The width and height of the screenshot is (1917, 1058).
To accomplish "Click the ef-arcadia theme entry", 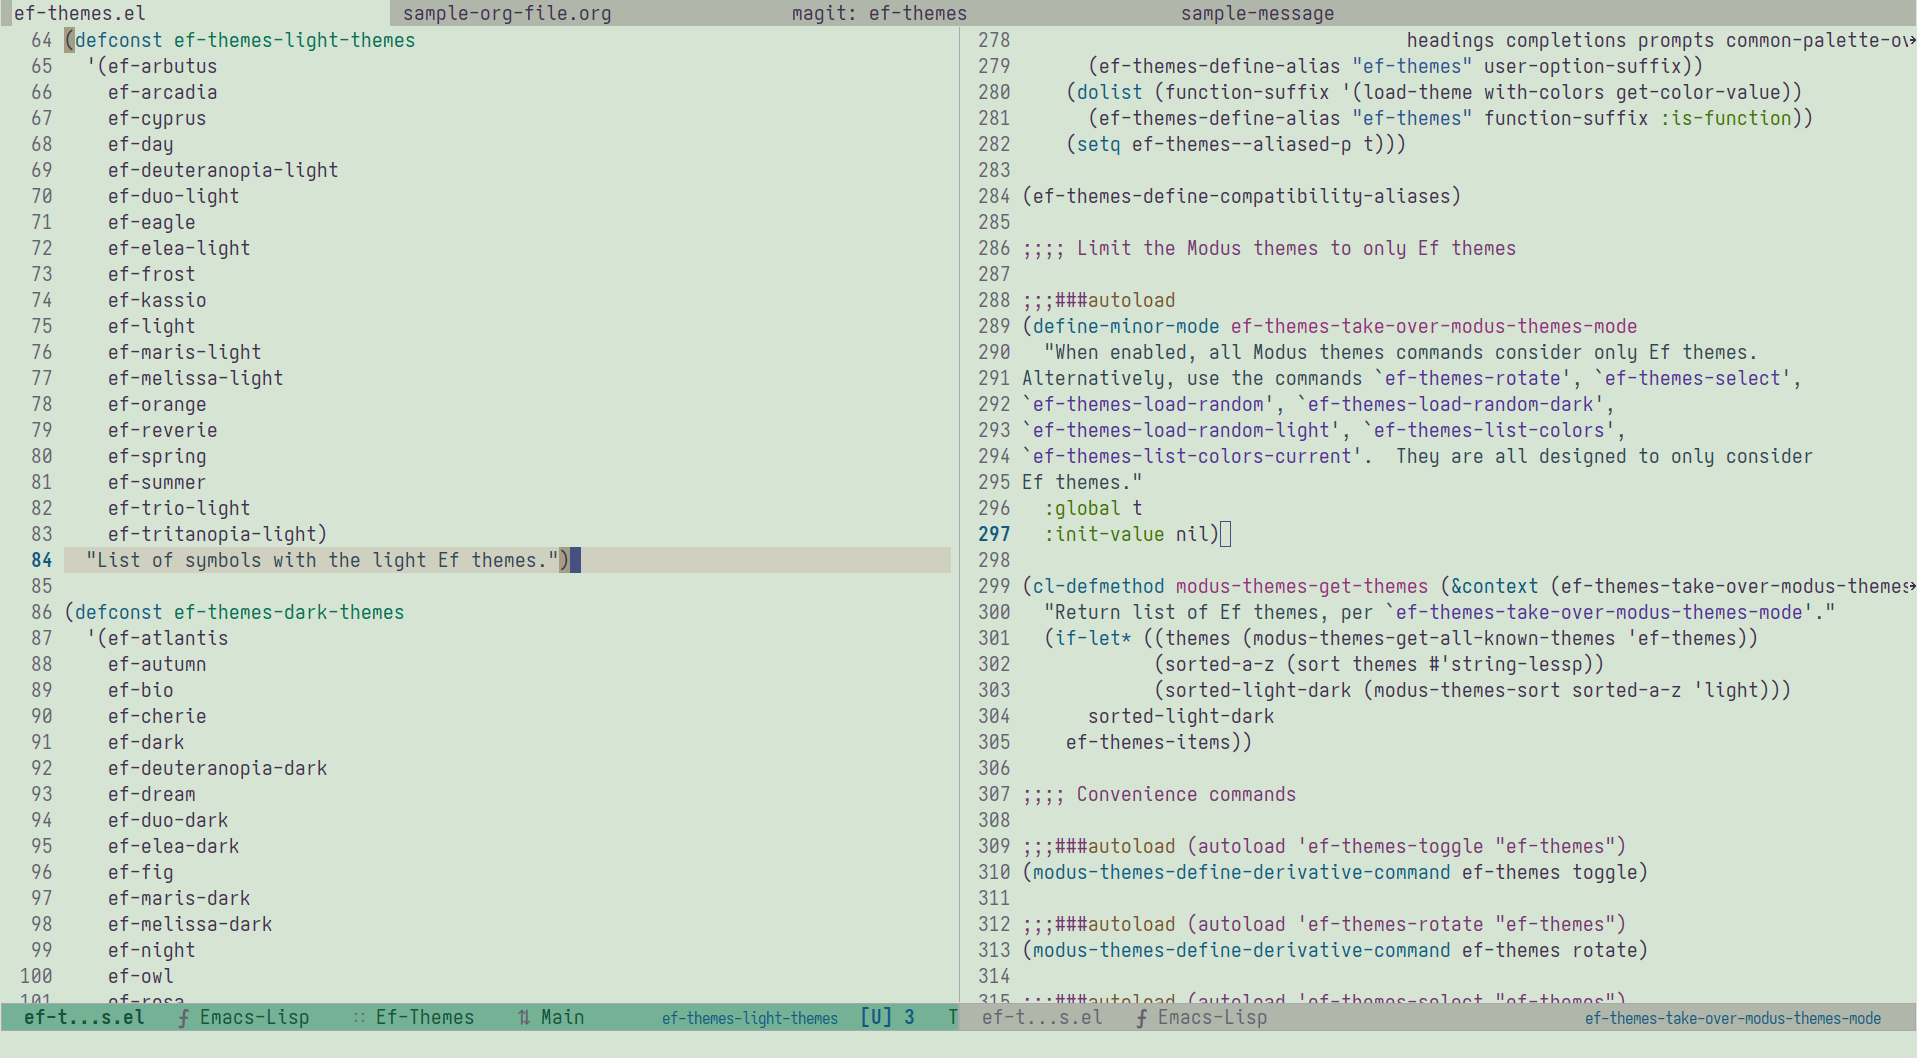I will click(x=162, y=92).
